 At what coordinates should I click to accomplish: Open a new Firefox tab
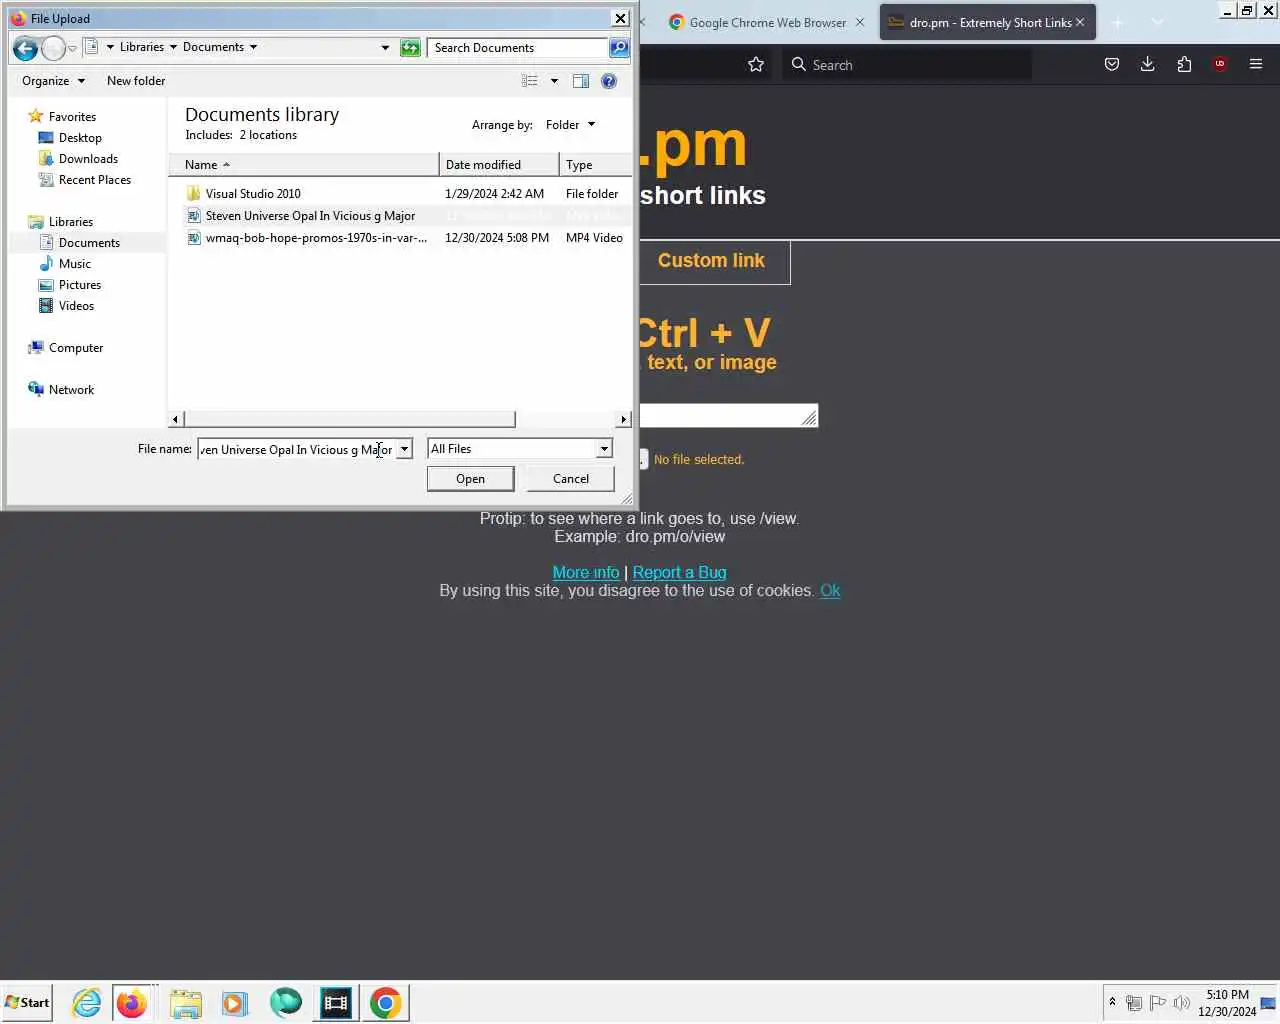(1118, 22)
